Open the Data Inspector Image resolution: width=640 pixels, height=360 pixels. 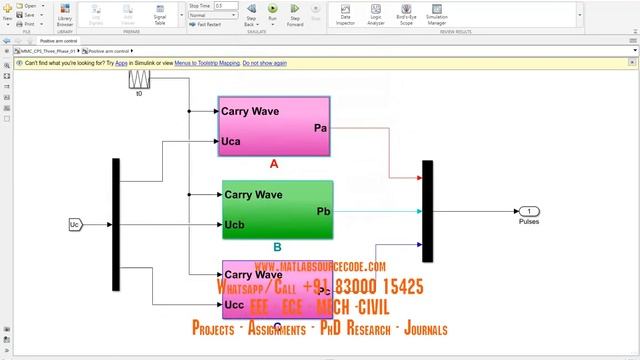[345, 15]
